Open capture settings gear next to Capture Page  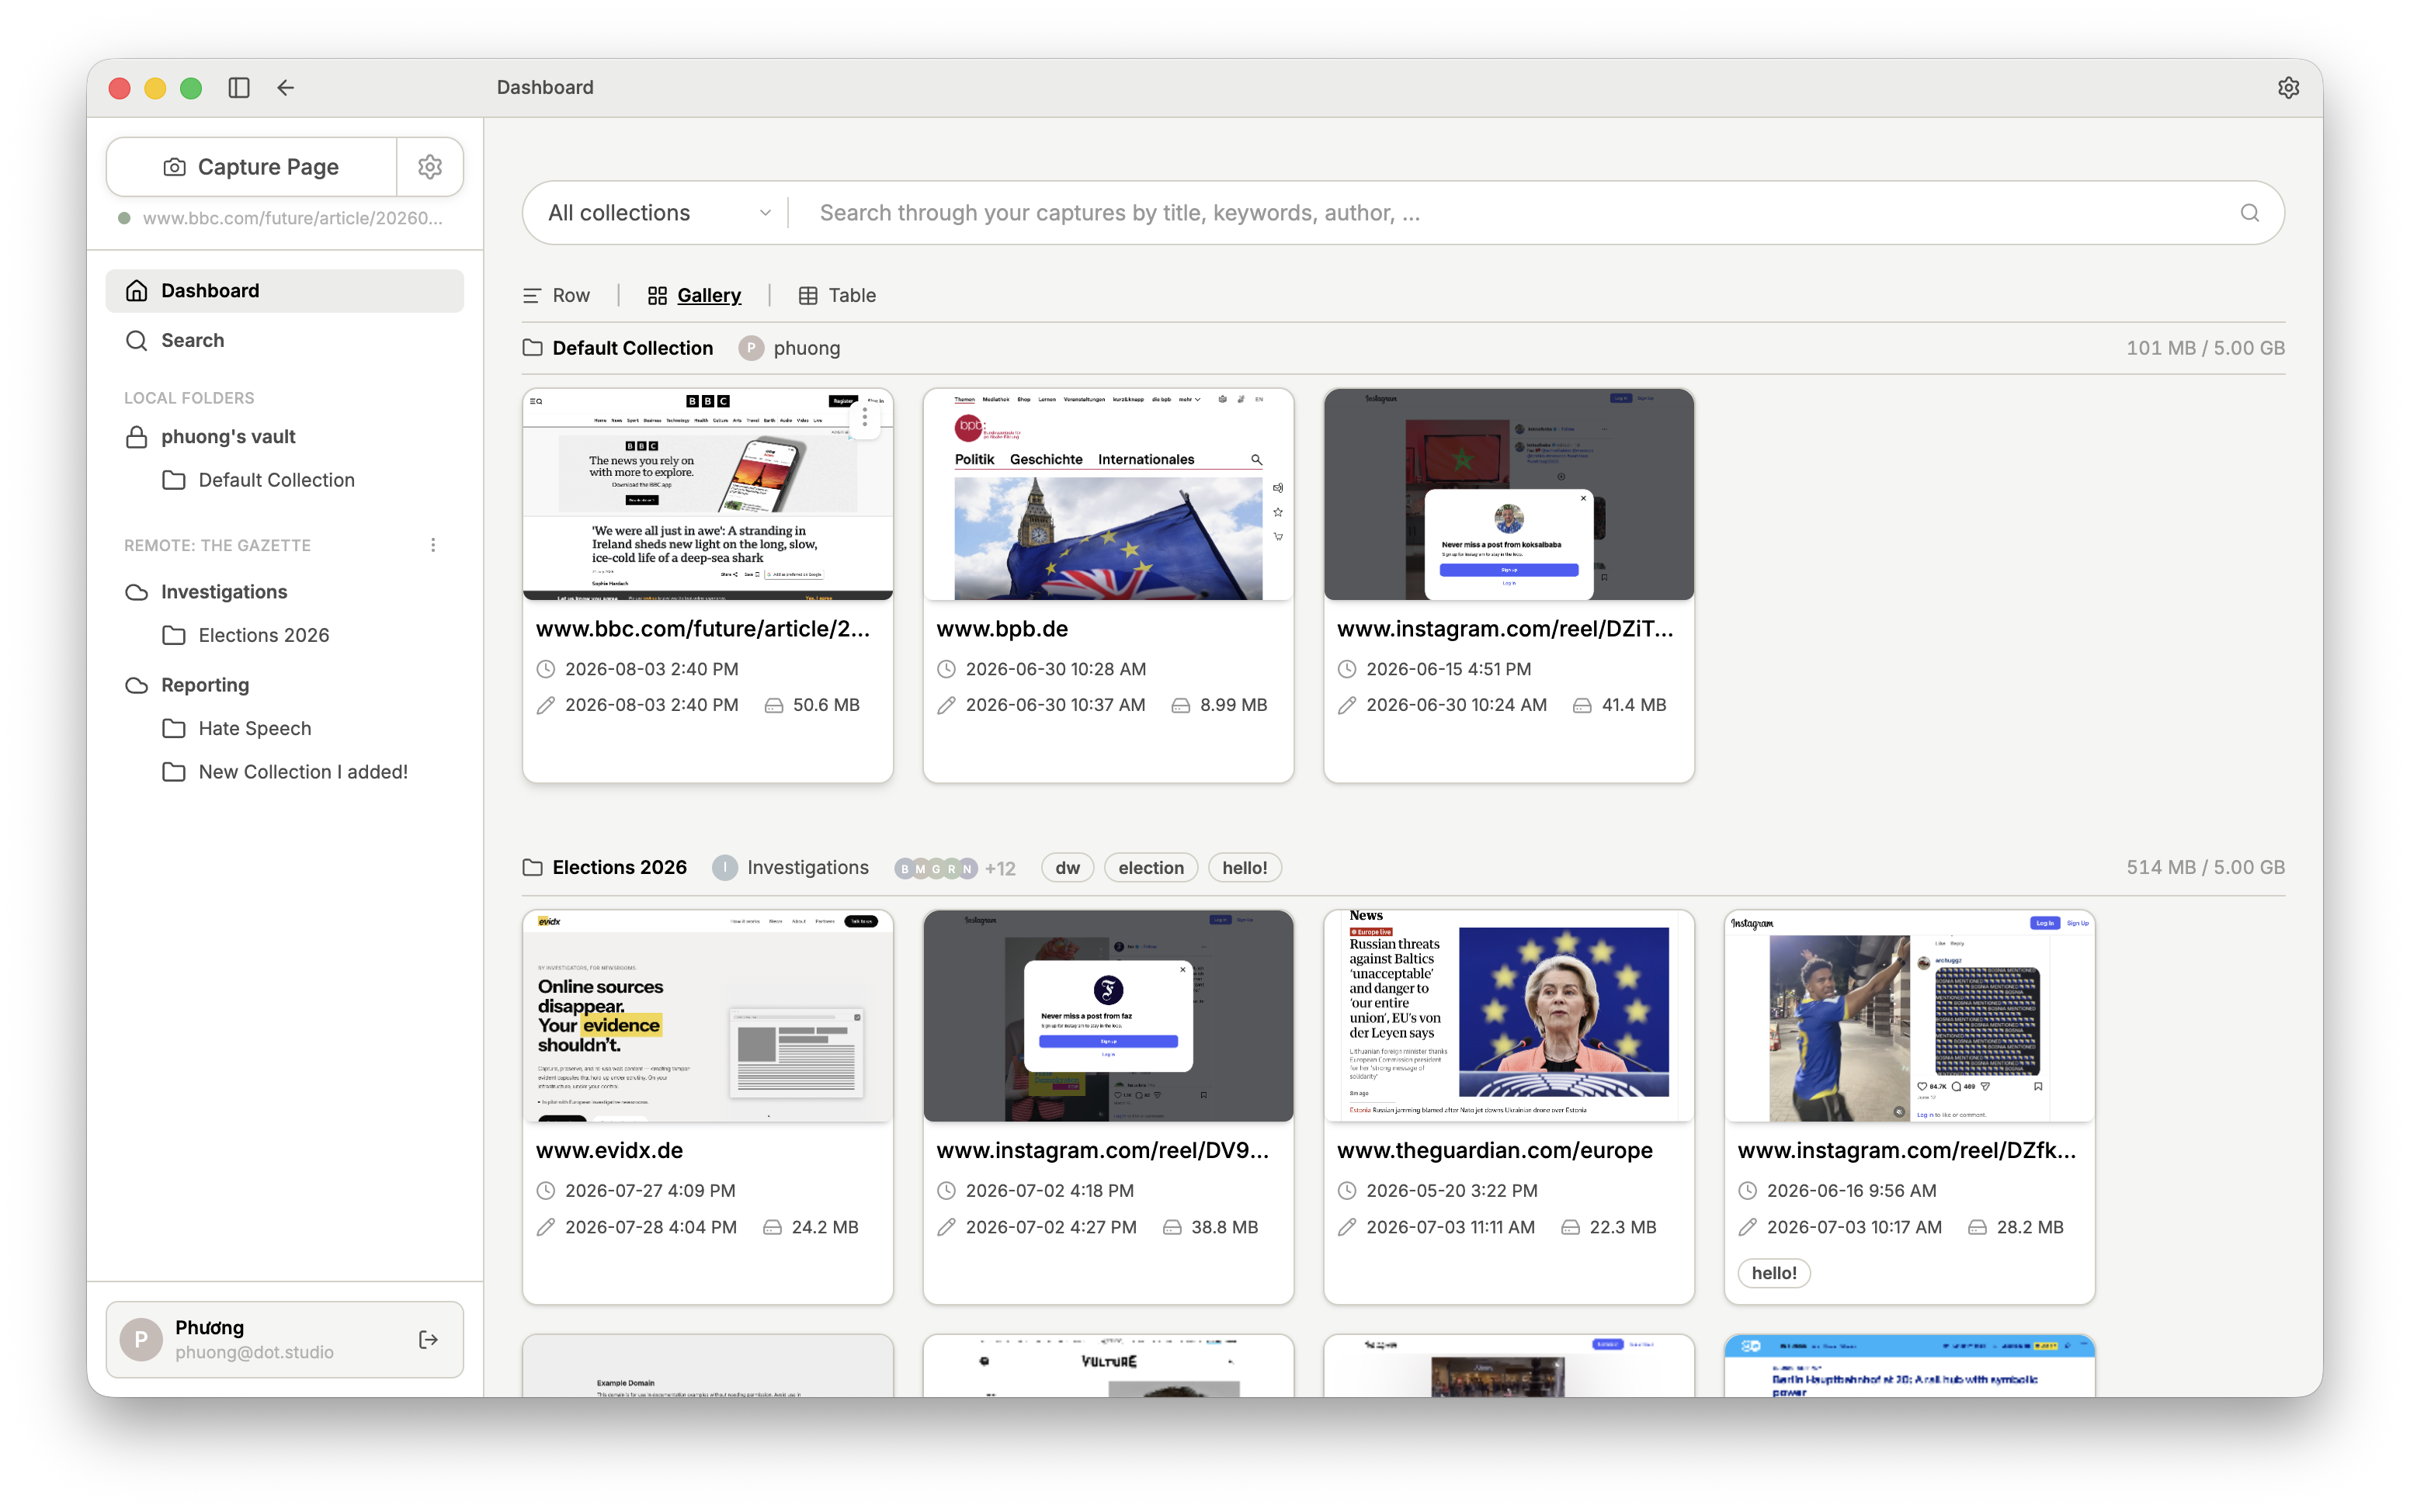(430, 167)
